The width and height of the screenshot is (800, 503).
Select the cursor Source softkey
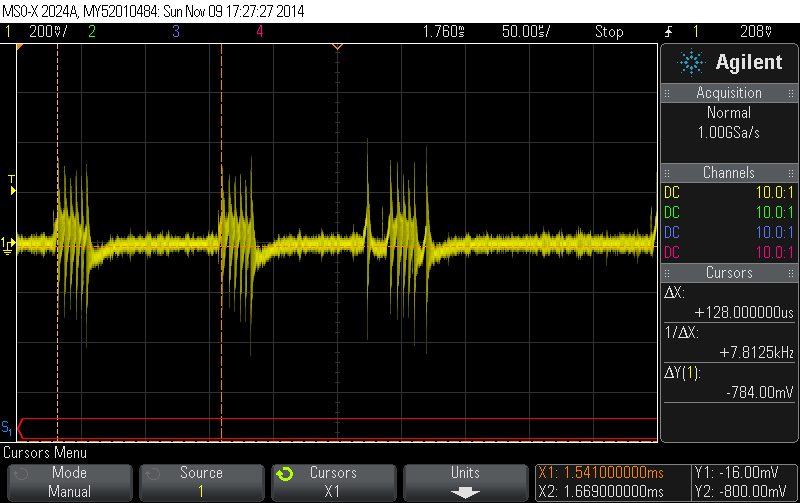(x=202, y=482)
